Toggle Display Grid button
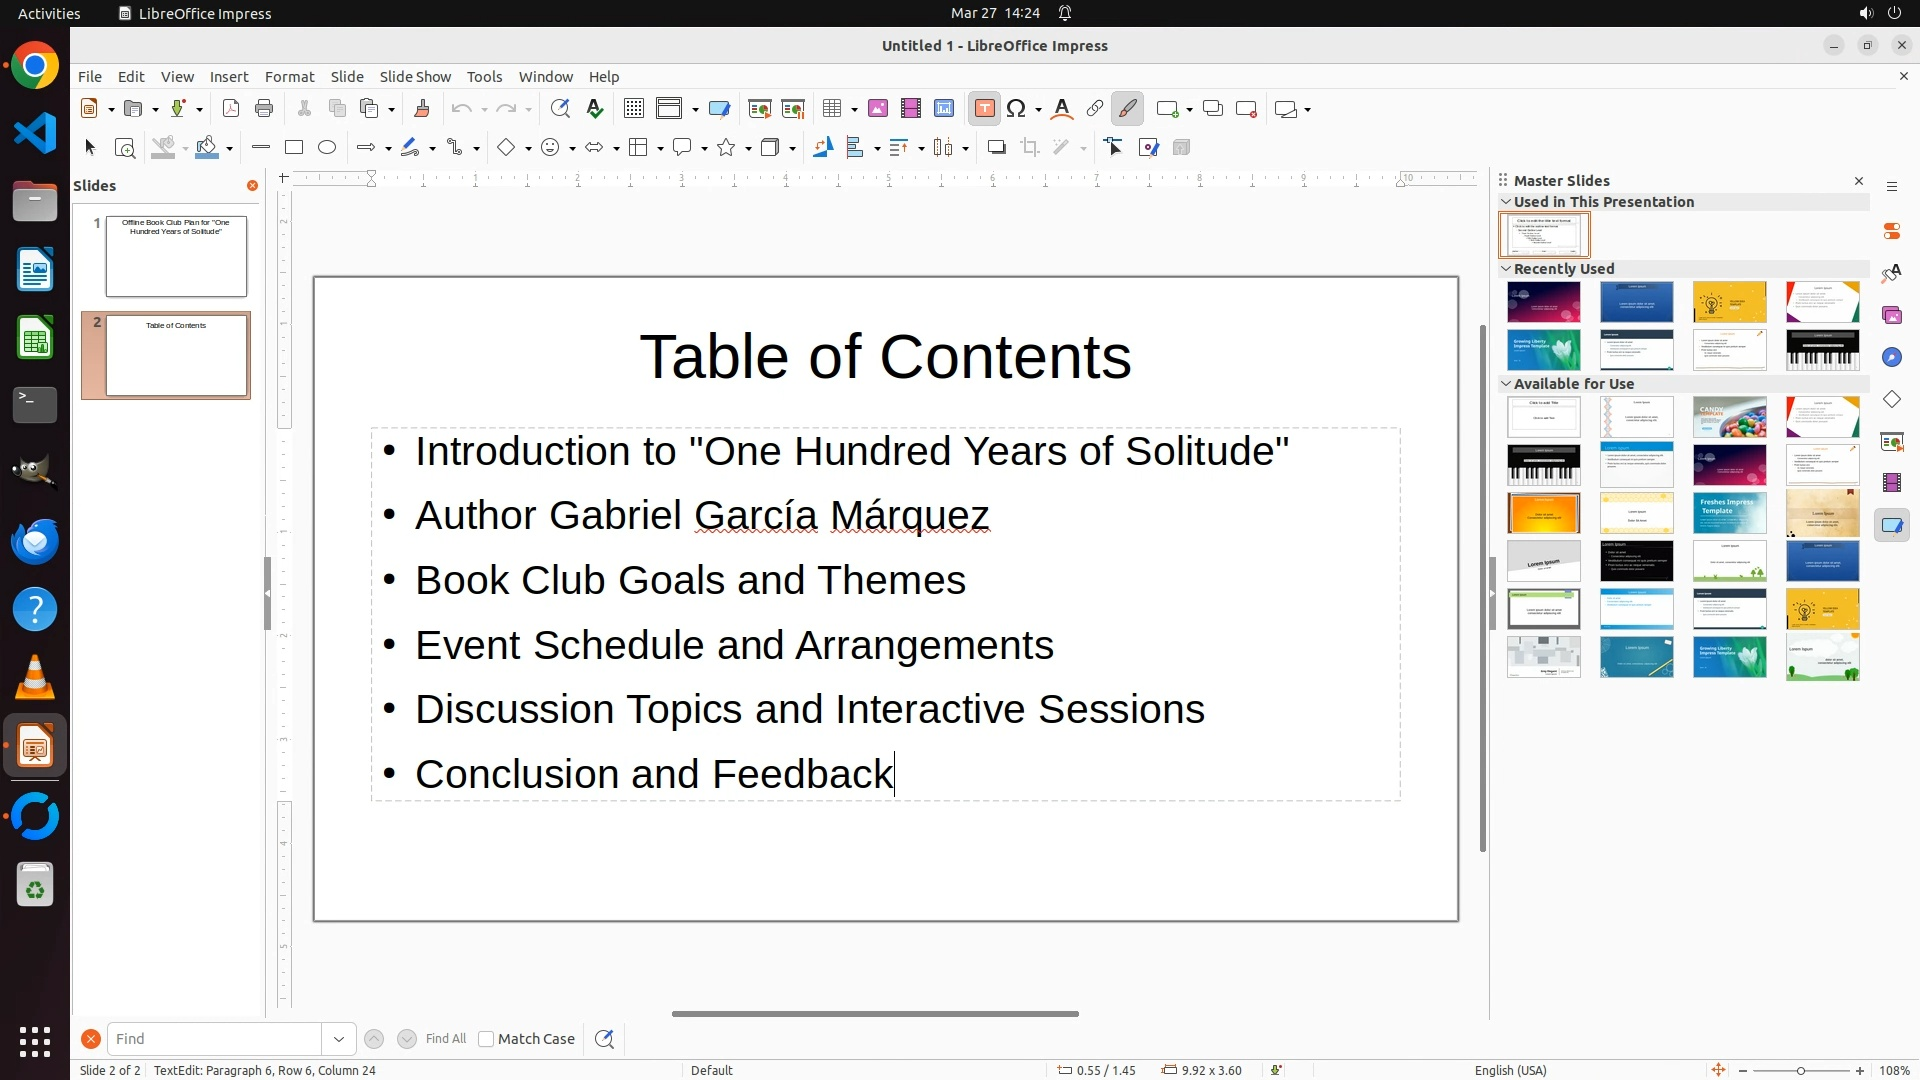Image resolution: width=1920 pixels, height=1080 pixels. point(634,109)
